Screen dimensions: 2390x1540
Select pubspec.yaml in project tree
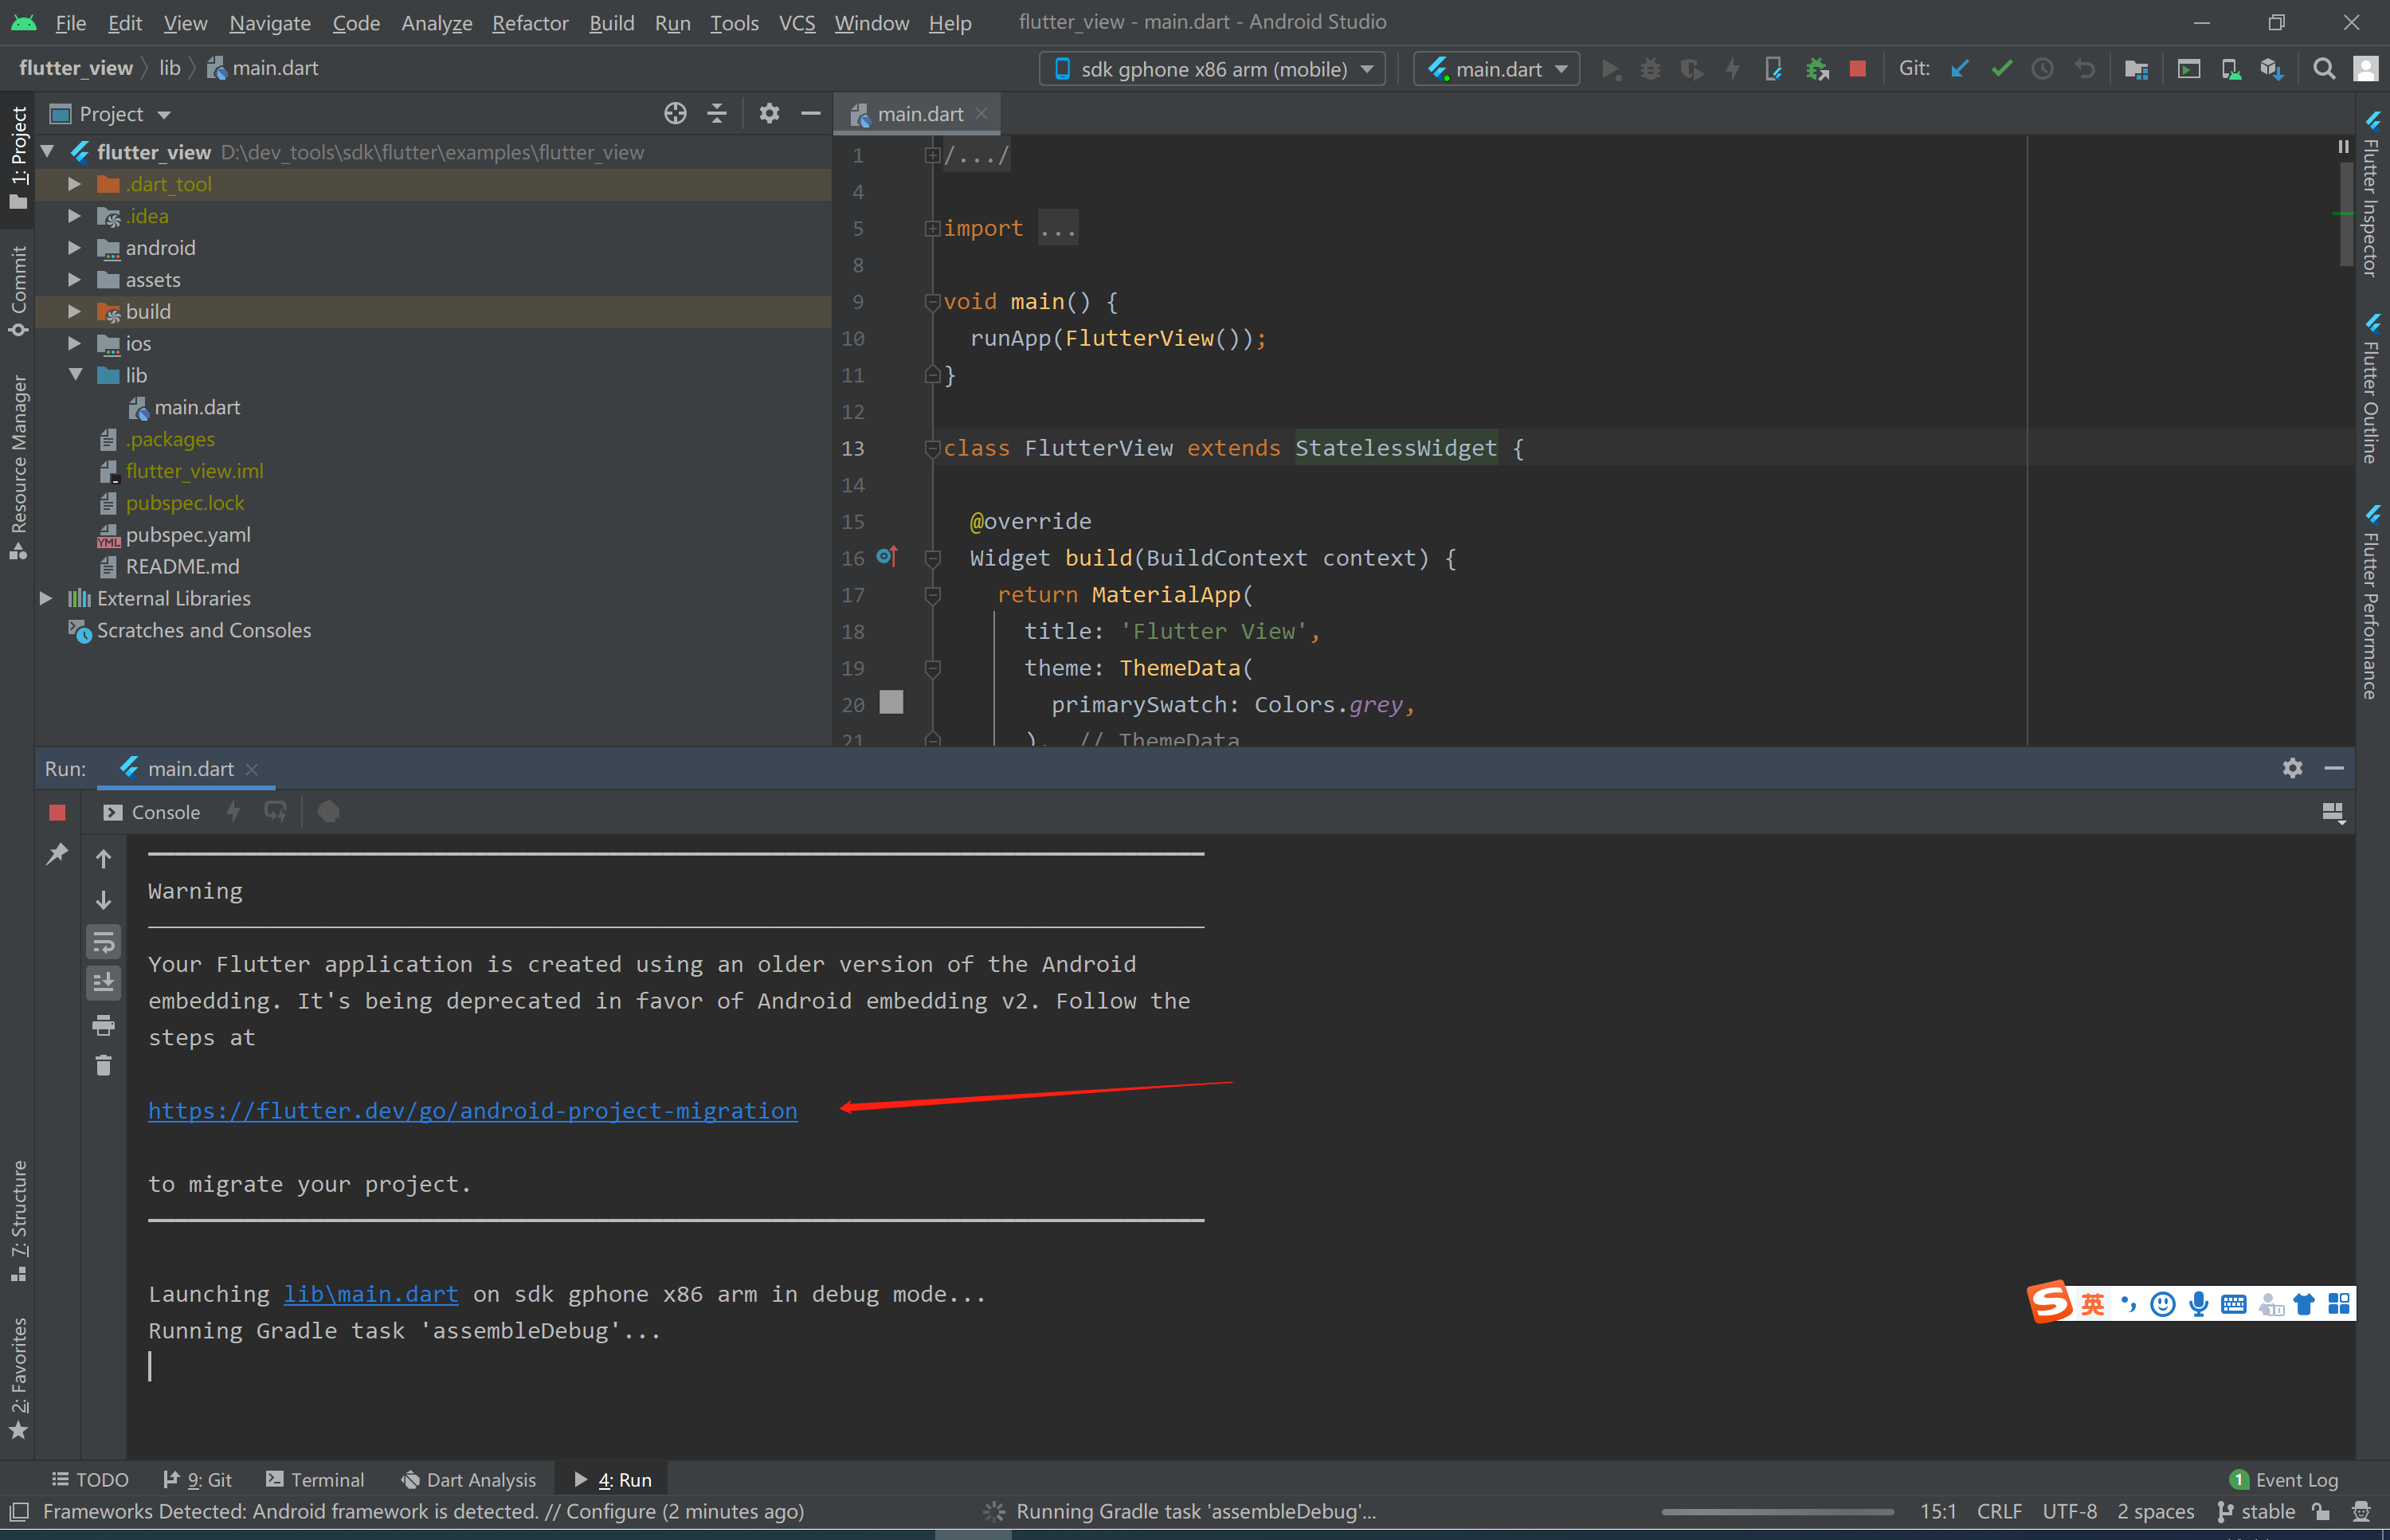[188, 534]
